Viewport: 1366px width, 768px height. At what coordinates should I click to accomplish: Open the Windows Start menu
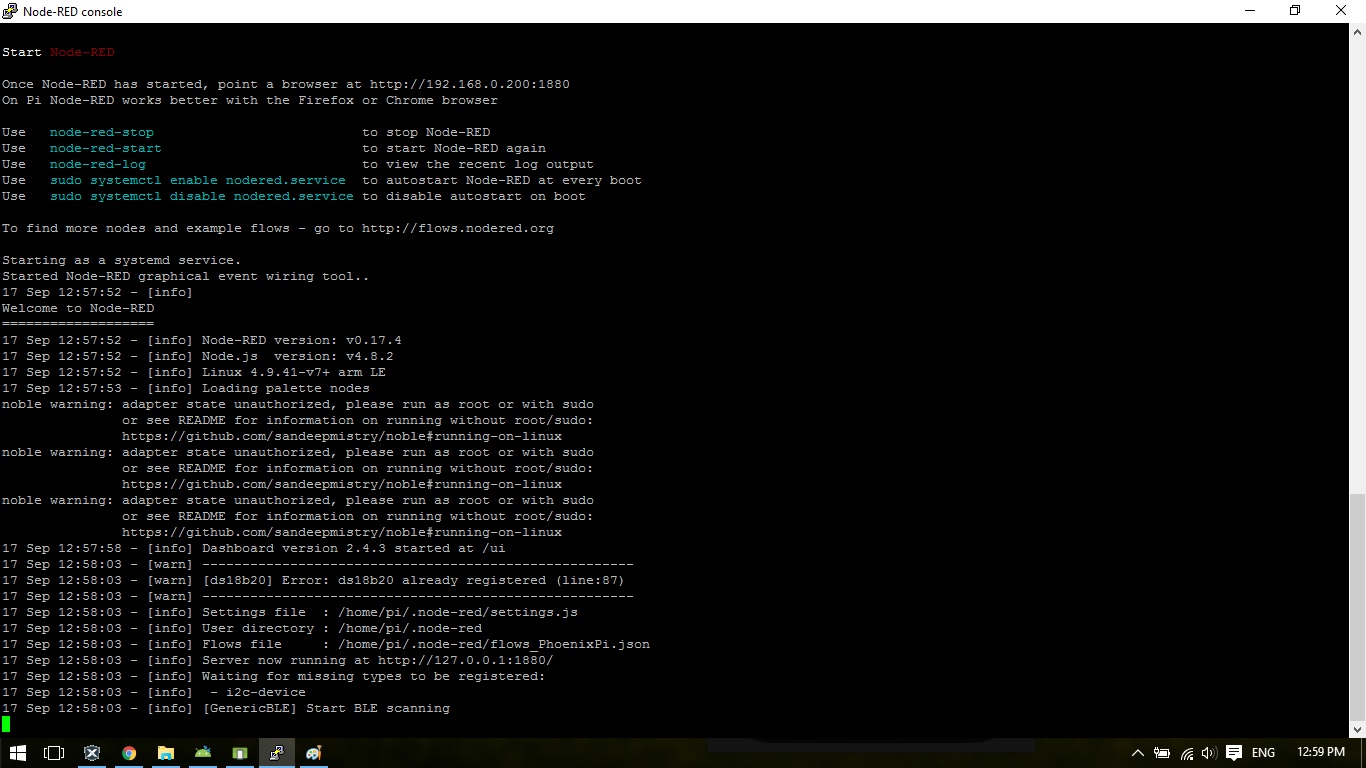[x=18, y=753]
